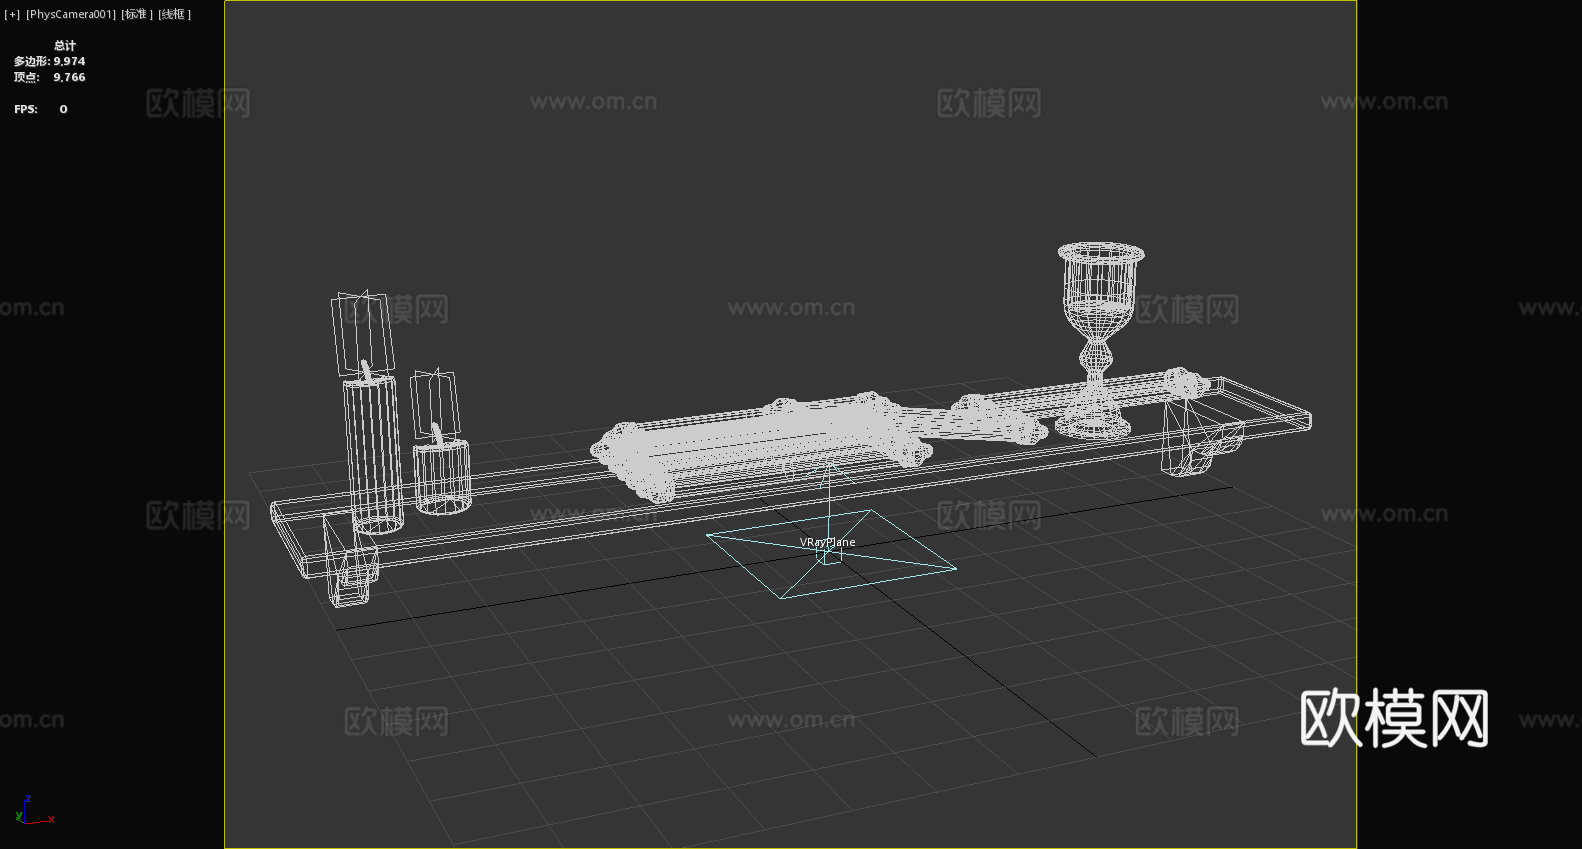Click the 顶点 vertex count statistic
Screen dimensions: 1582x849
(49, 78)
